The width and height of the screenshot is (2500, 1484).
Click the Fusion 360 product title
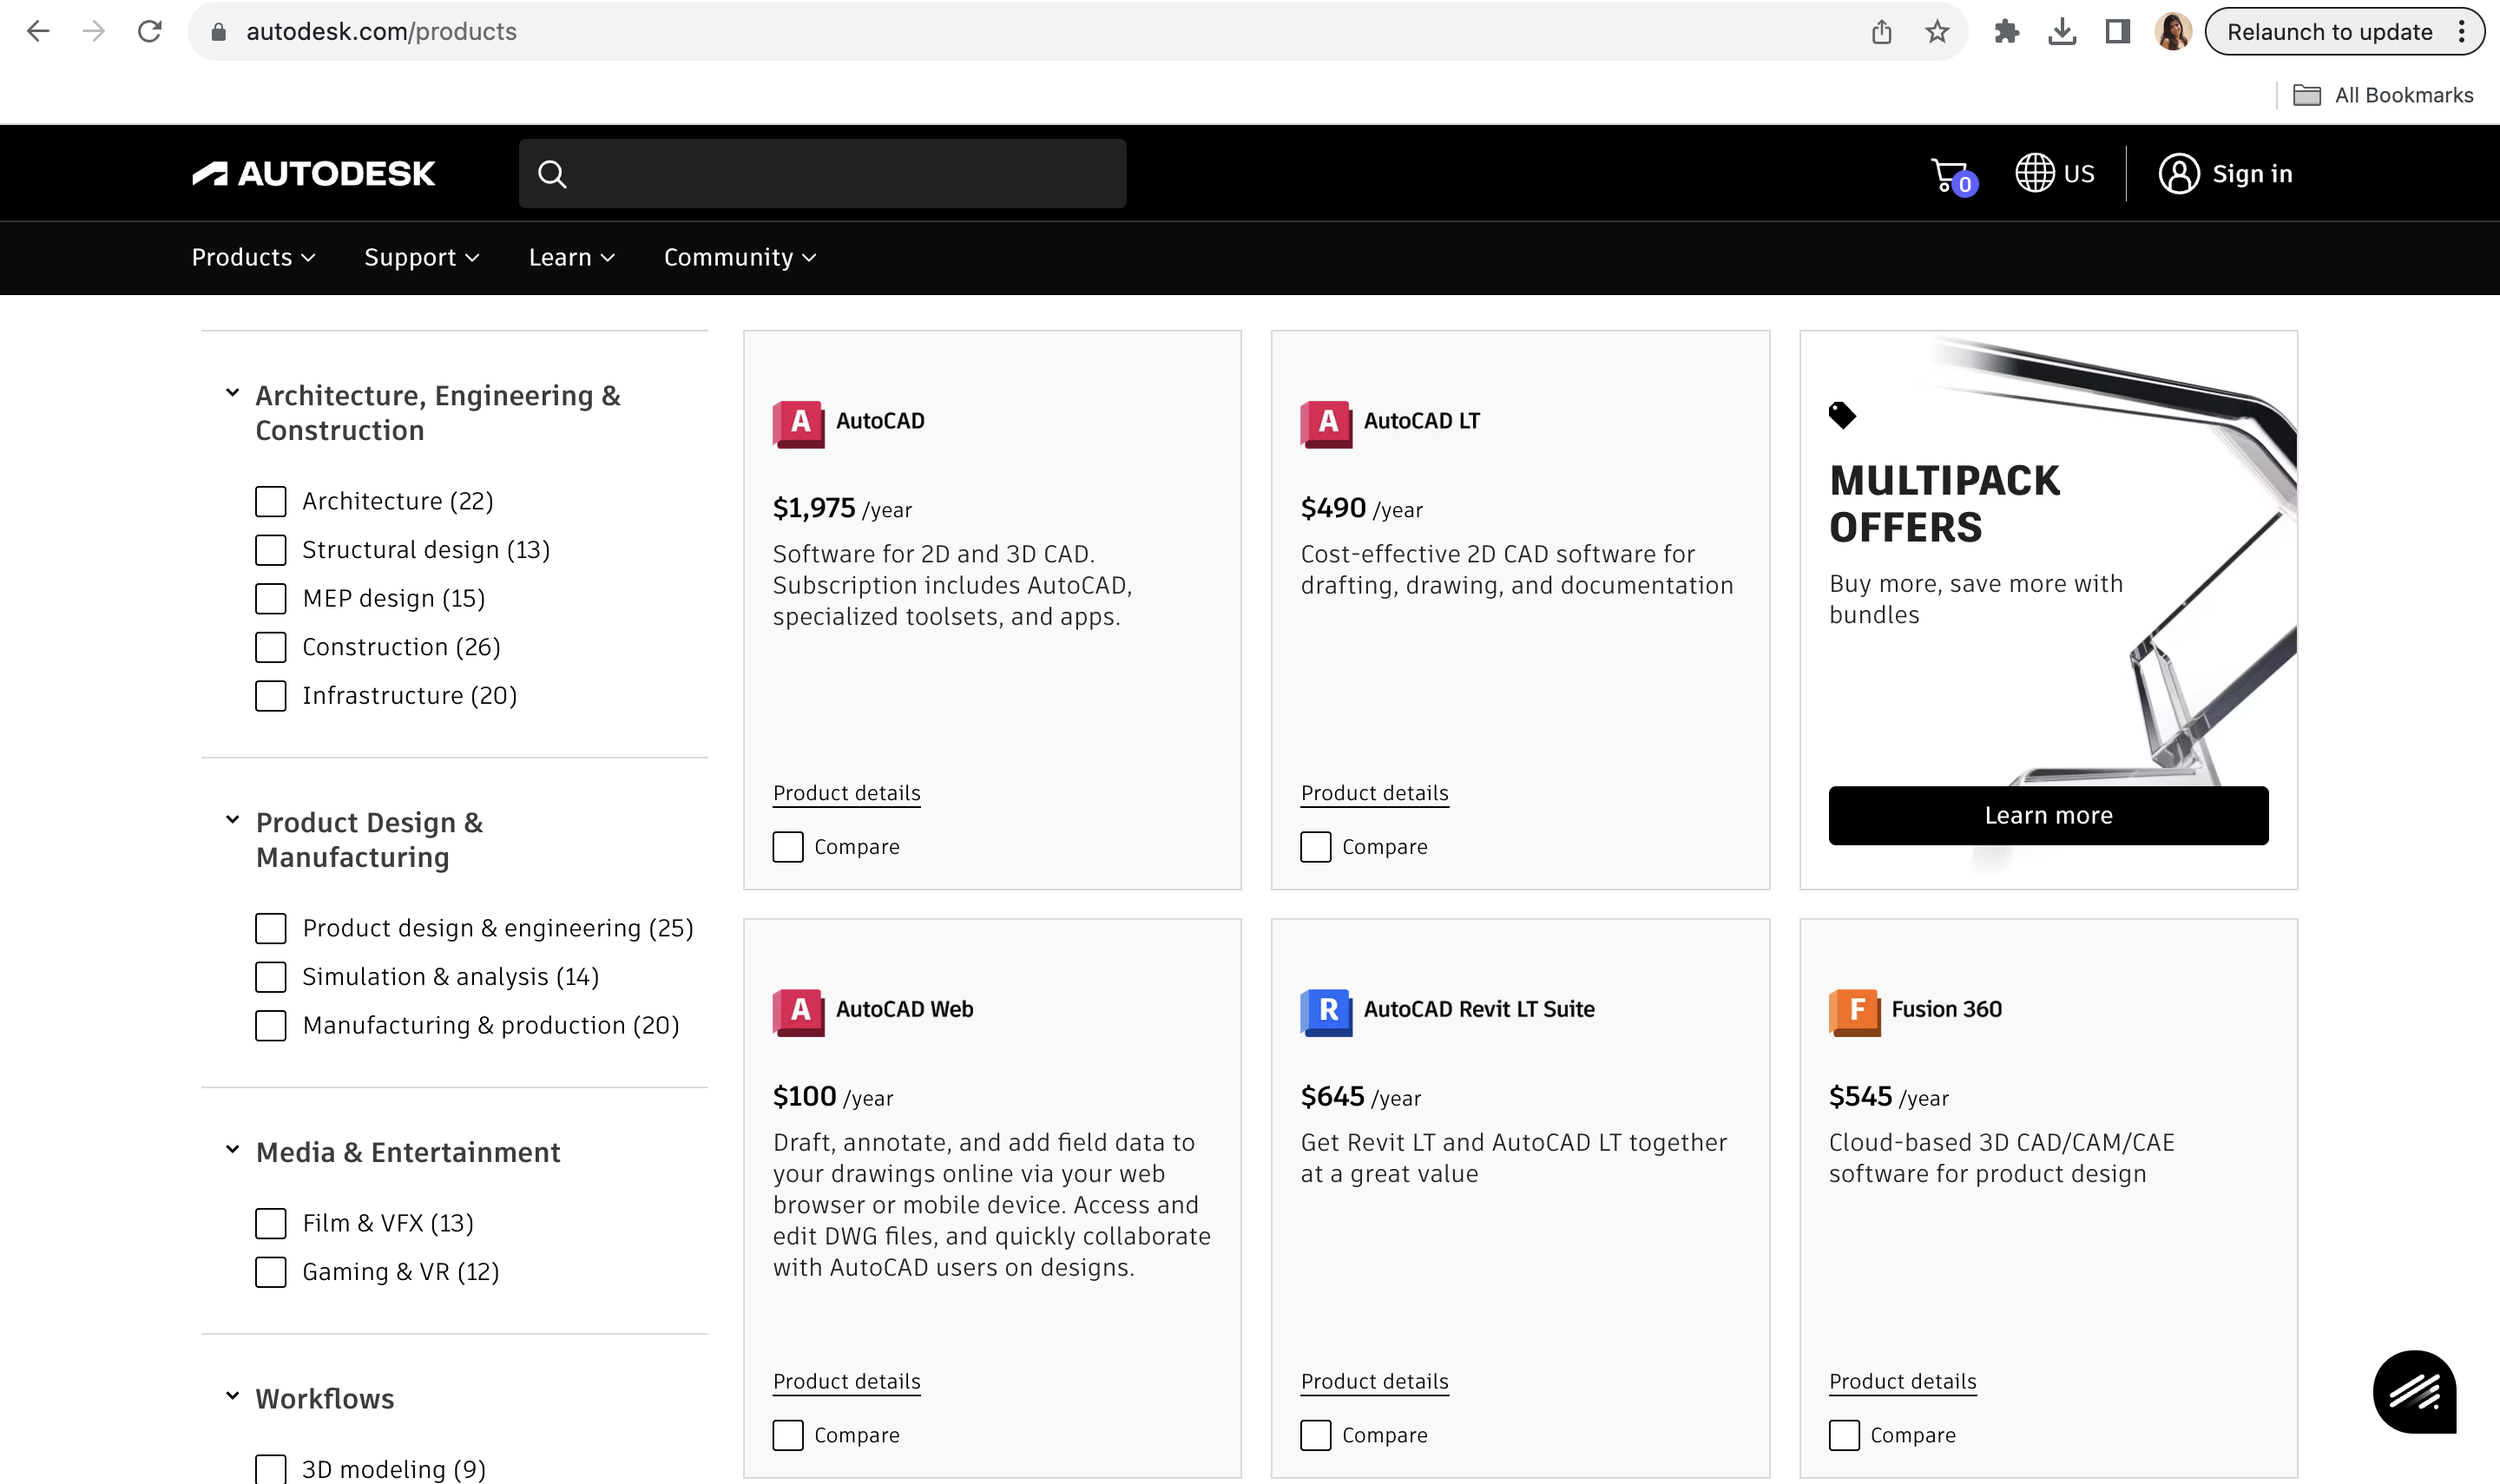(x=1946, y=1010)
